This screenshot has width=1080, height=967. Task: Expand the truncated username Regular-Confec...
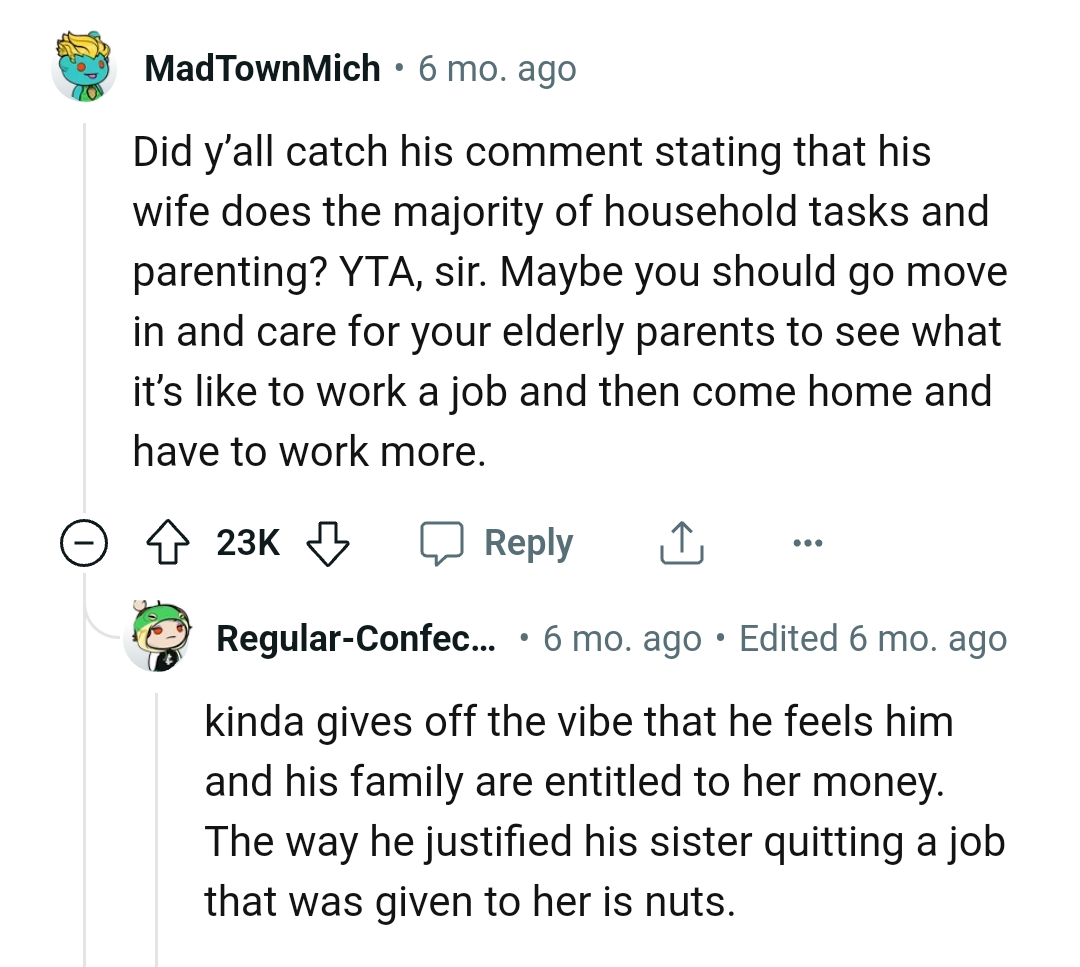coord(355,637)
